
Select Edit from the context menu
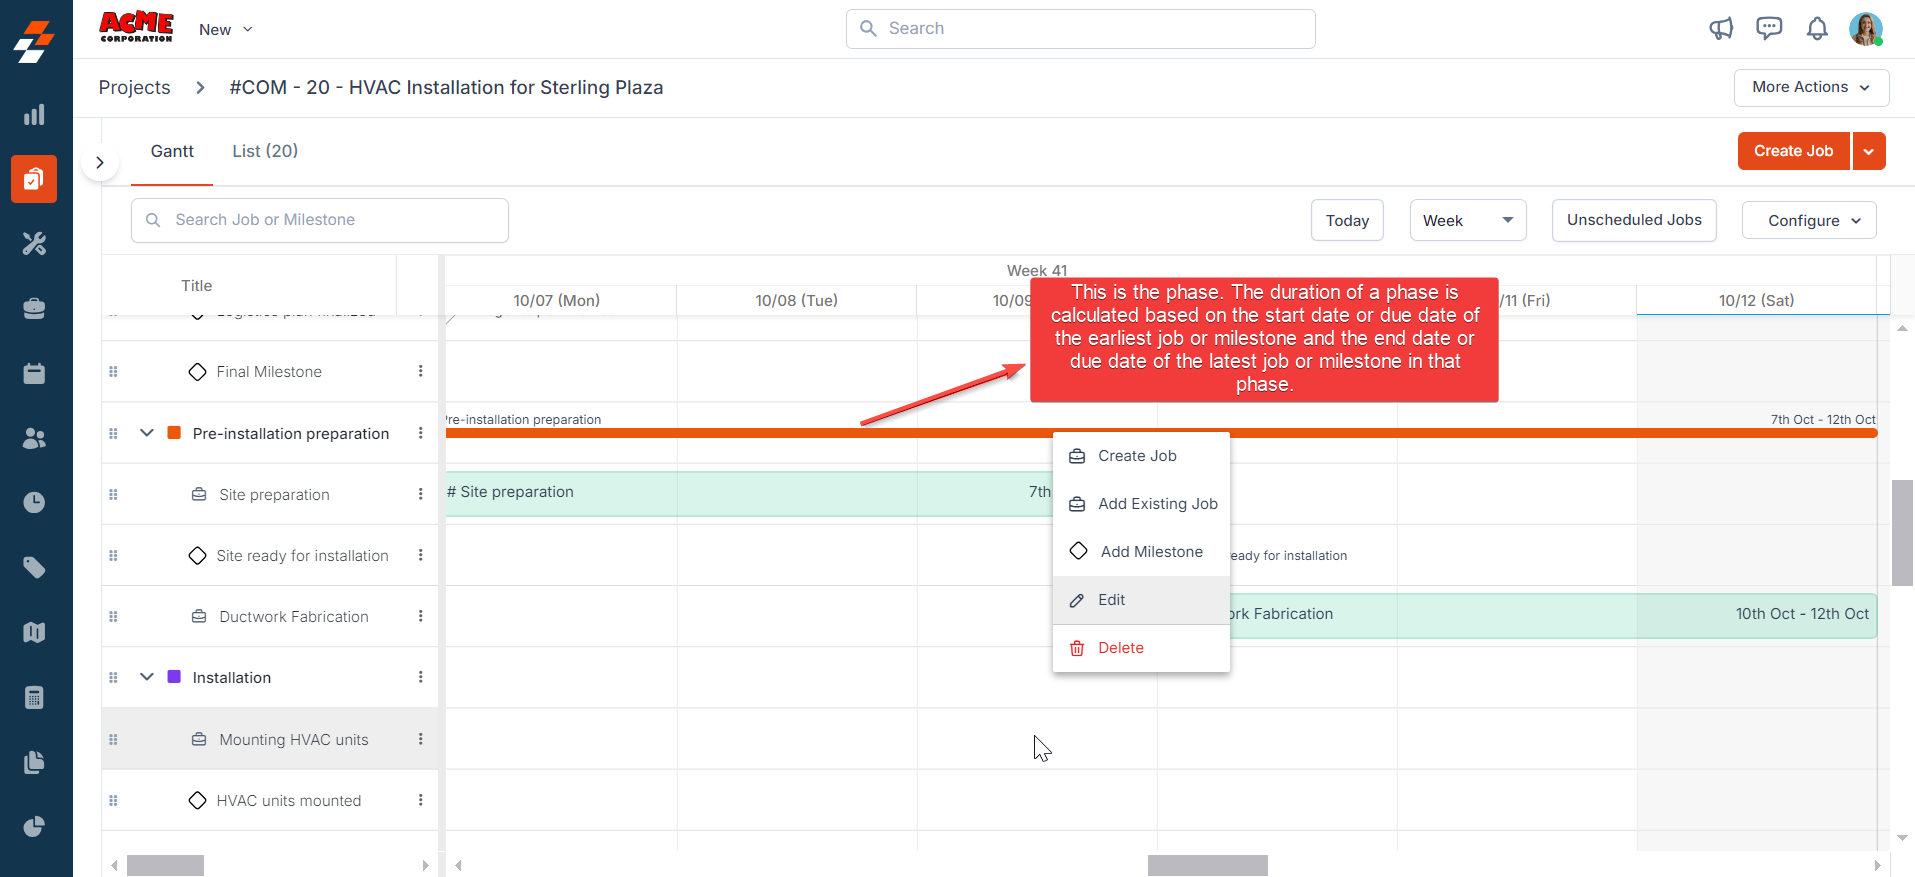pyautogui.click(x=1111, y=600)
